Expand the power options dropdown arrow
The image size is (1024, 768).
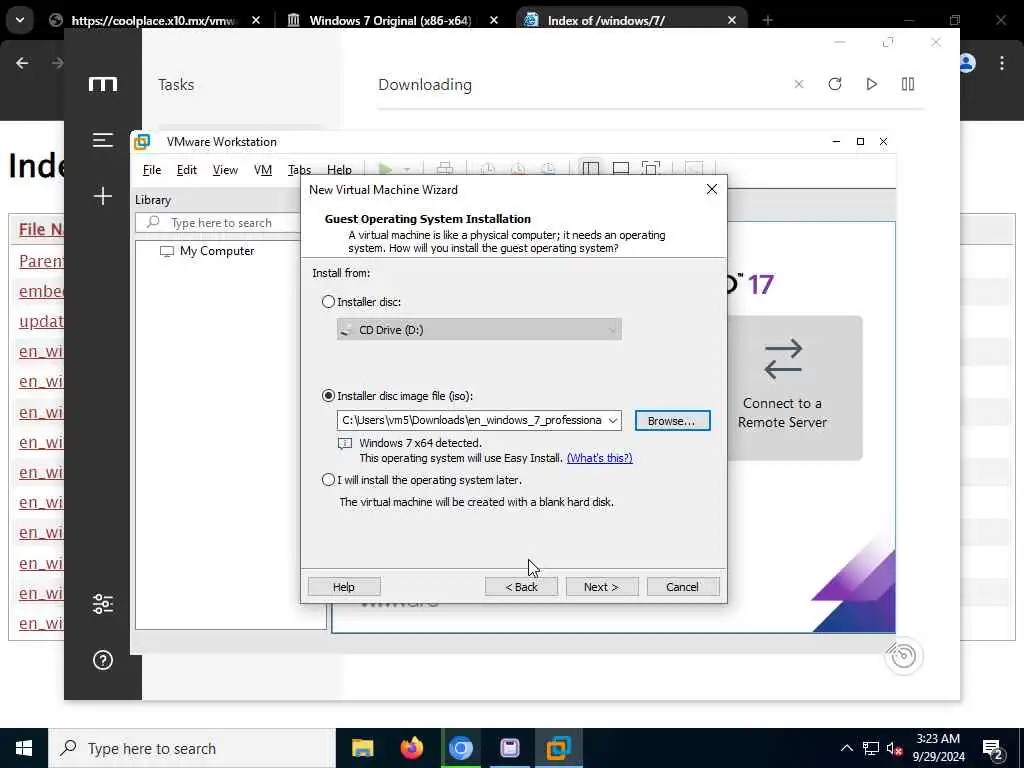(x=406, y=170)
